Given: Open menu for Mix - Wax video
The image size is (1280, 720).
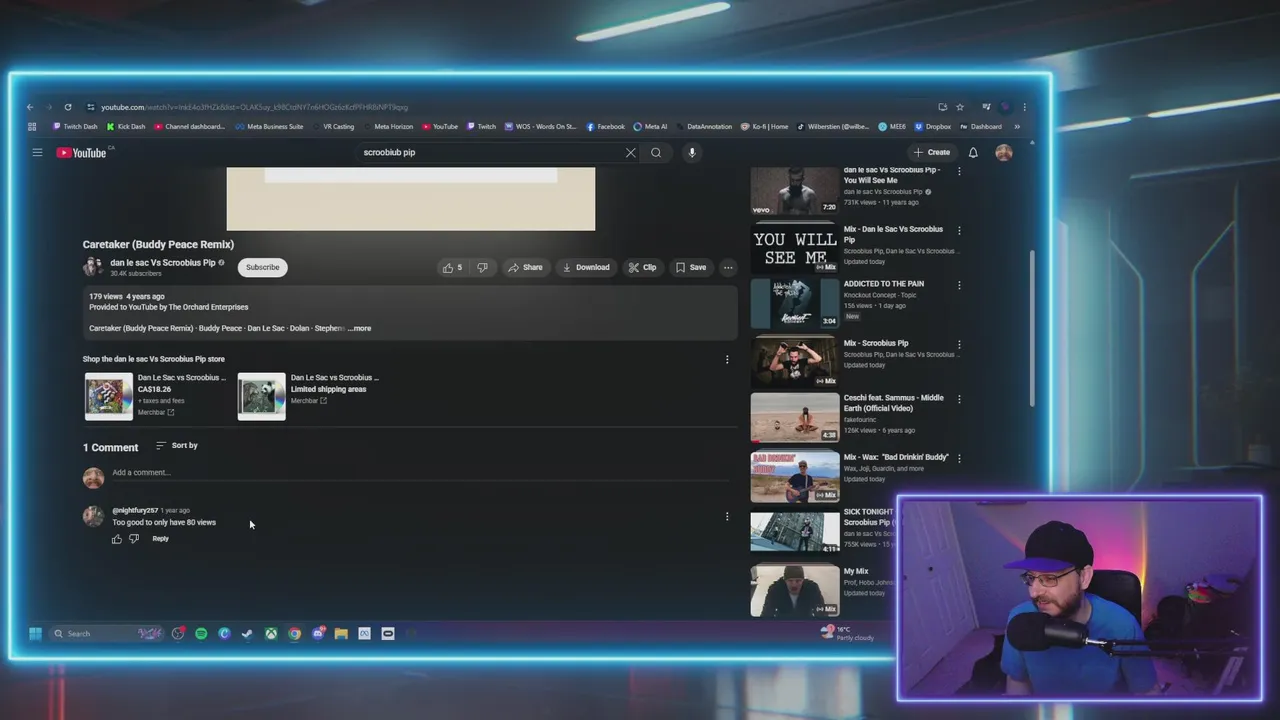Looking at the screenshot, I should tap(959, 458).
